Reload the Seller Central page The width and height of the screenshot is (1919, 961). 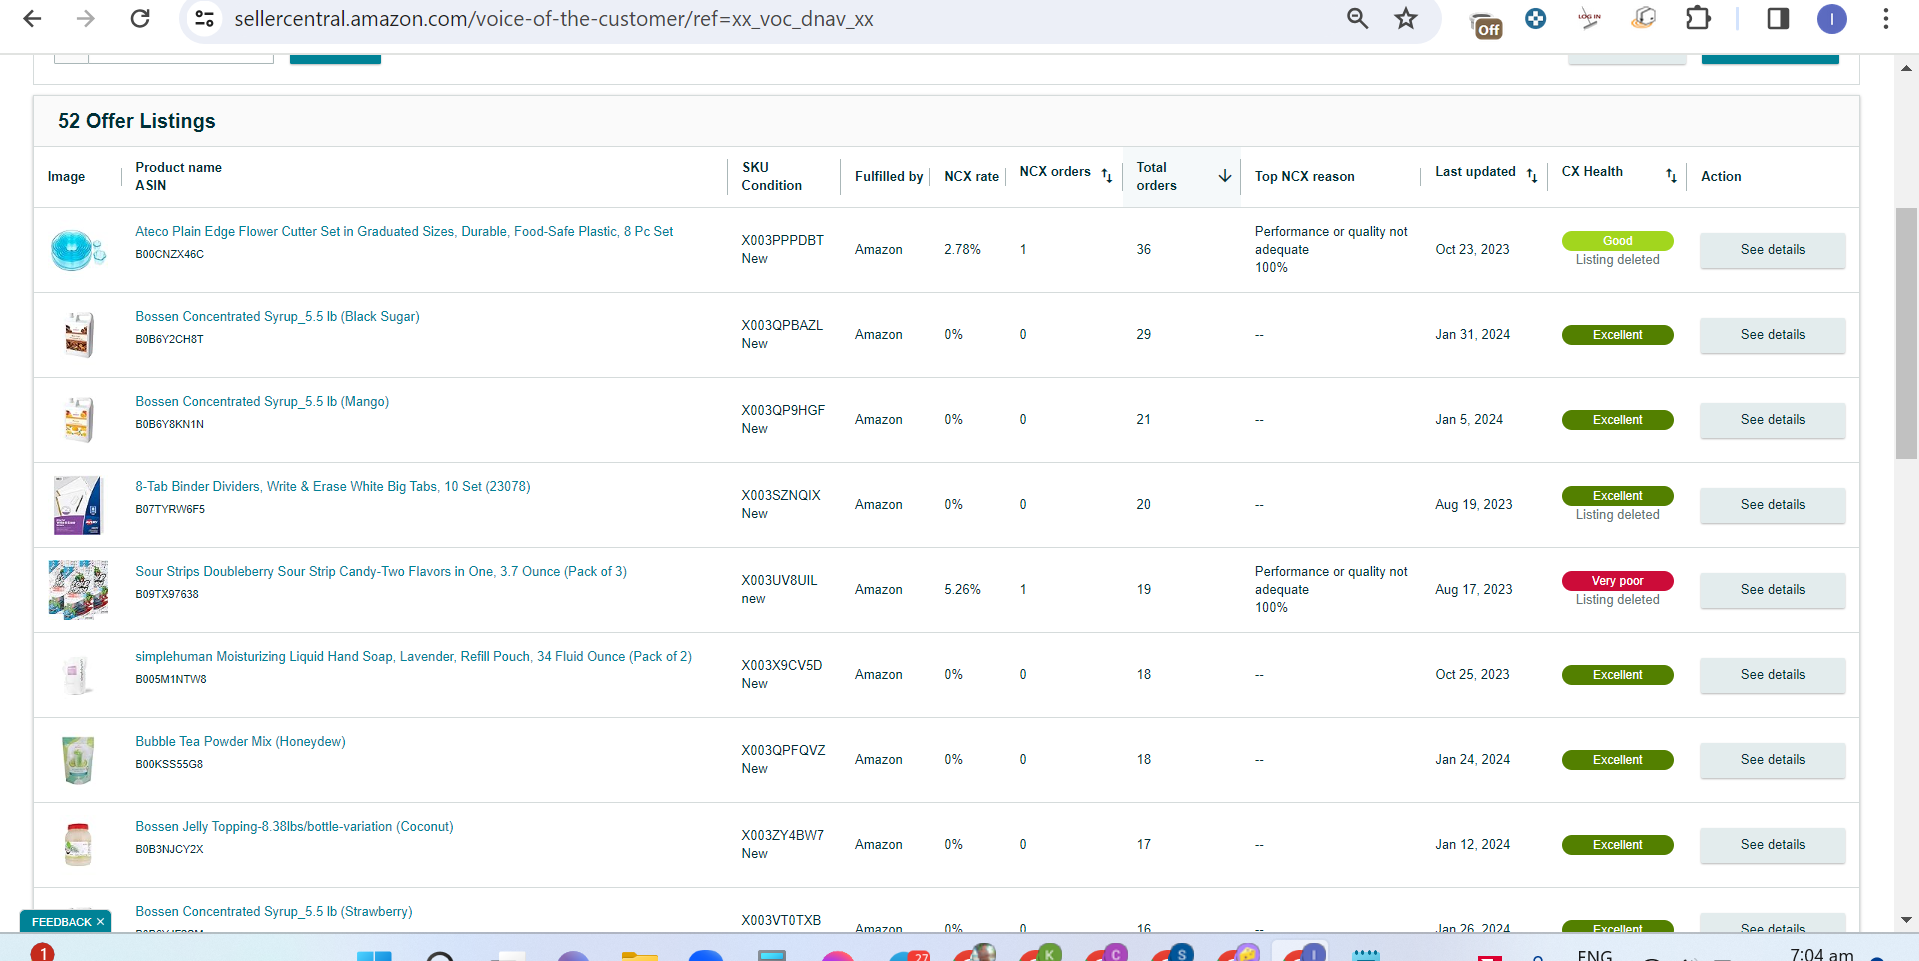[x=140, y=18]
